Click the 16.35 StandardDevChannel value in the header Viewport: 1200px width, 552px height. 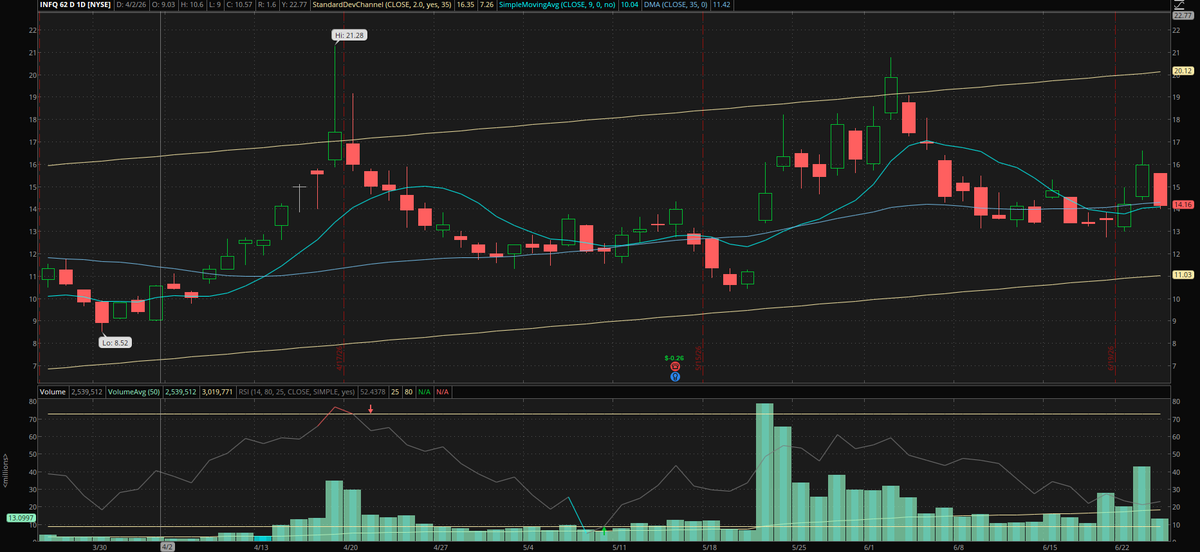[466, 5]
